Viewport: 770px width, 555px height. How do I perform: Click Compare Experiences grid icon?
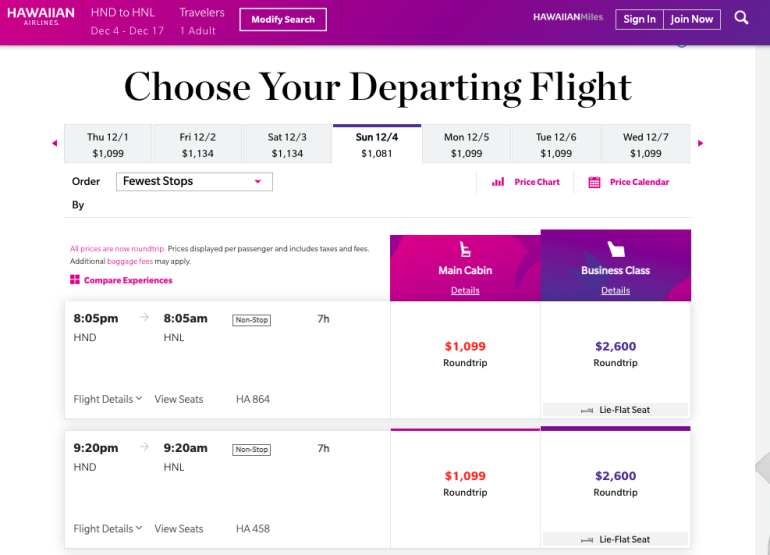pyautogui.click(x=75, y=280)
